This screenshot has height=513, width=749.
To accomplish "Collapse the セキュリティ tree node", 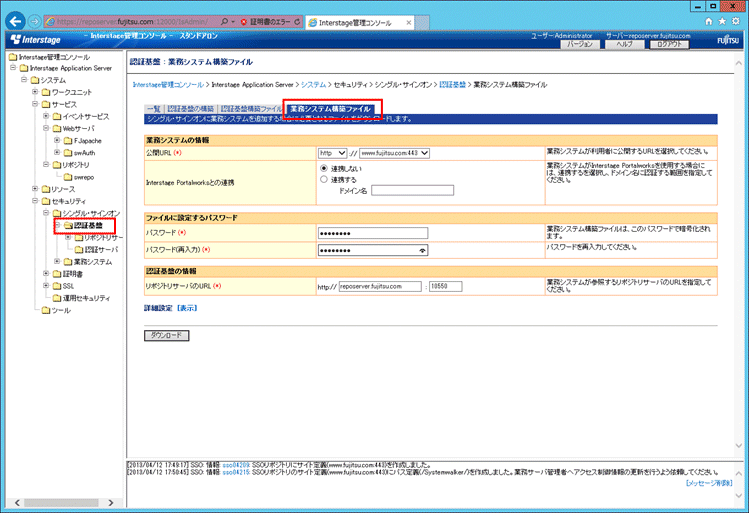I will coord(35,201).
